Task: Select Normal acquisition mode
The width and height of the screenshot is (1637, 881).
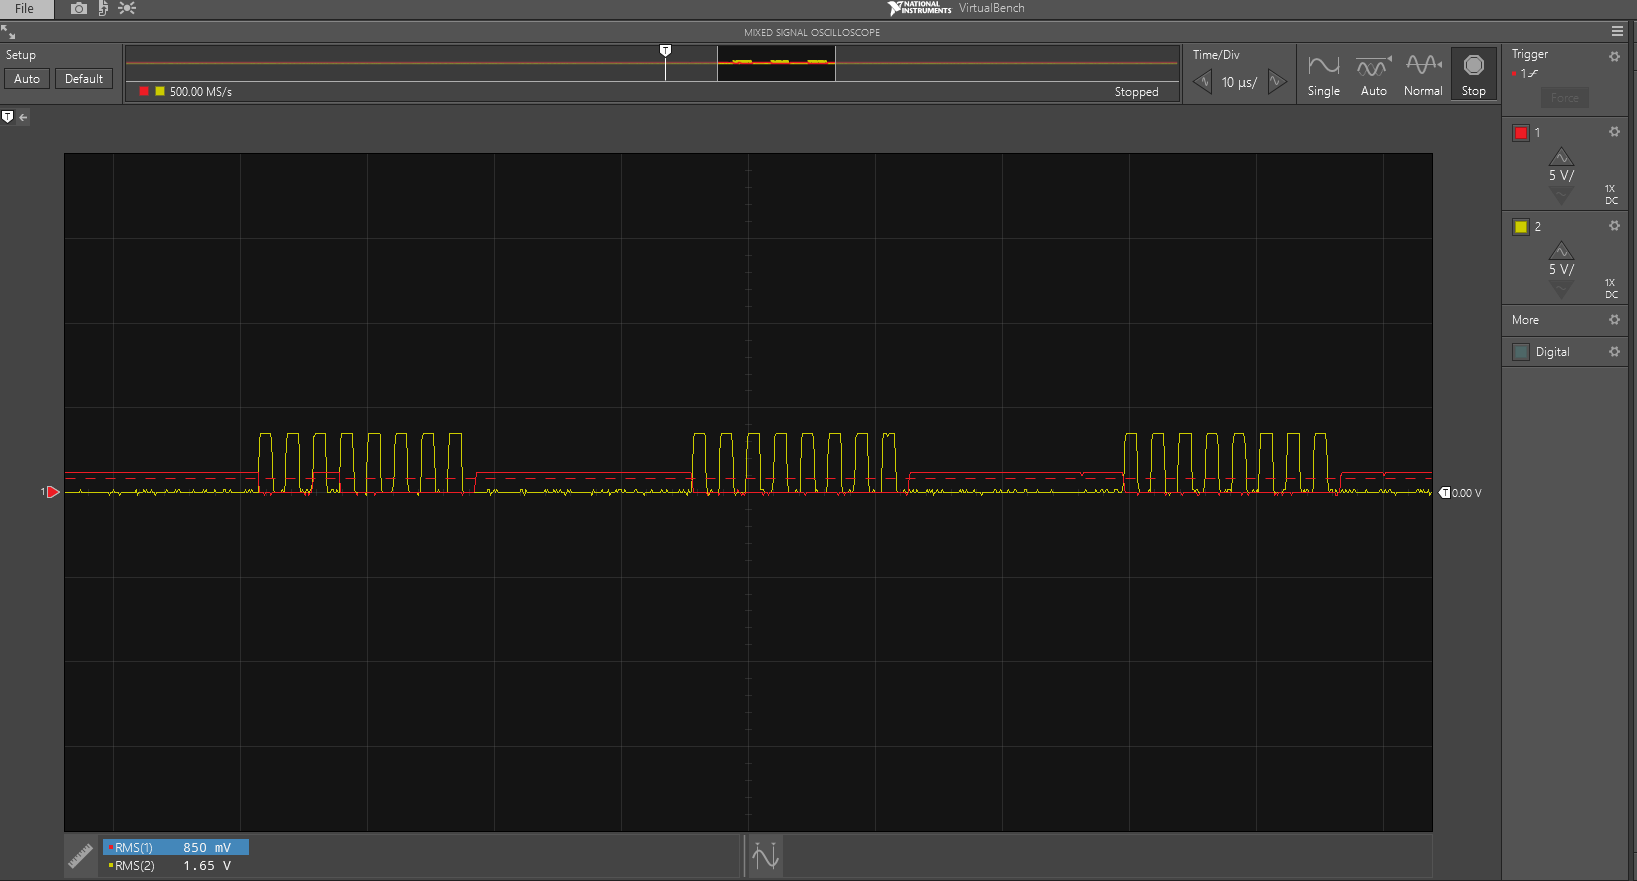Action: click(x=1423, y=76)
